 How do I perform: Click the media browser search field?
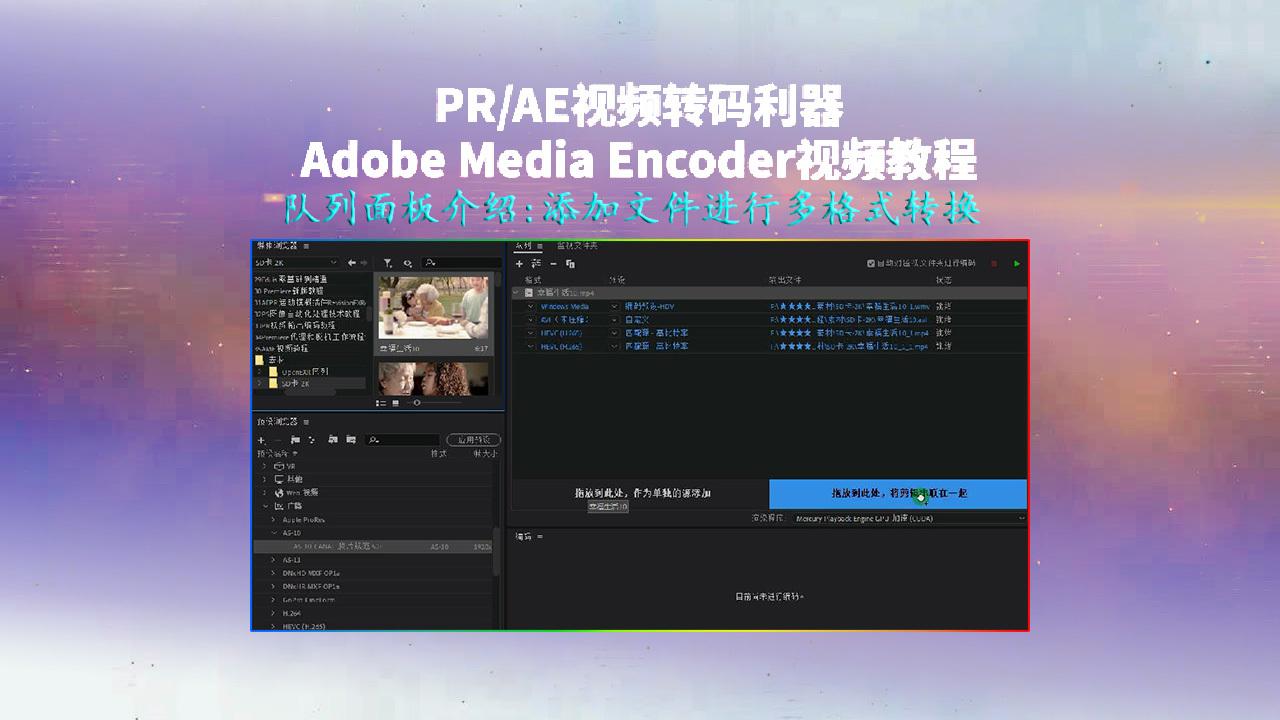pos(461,263)
